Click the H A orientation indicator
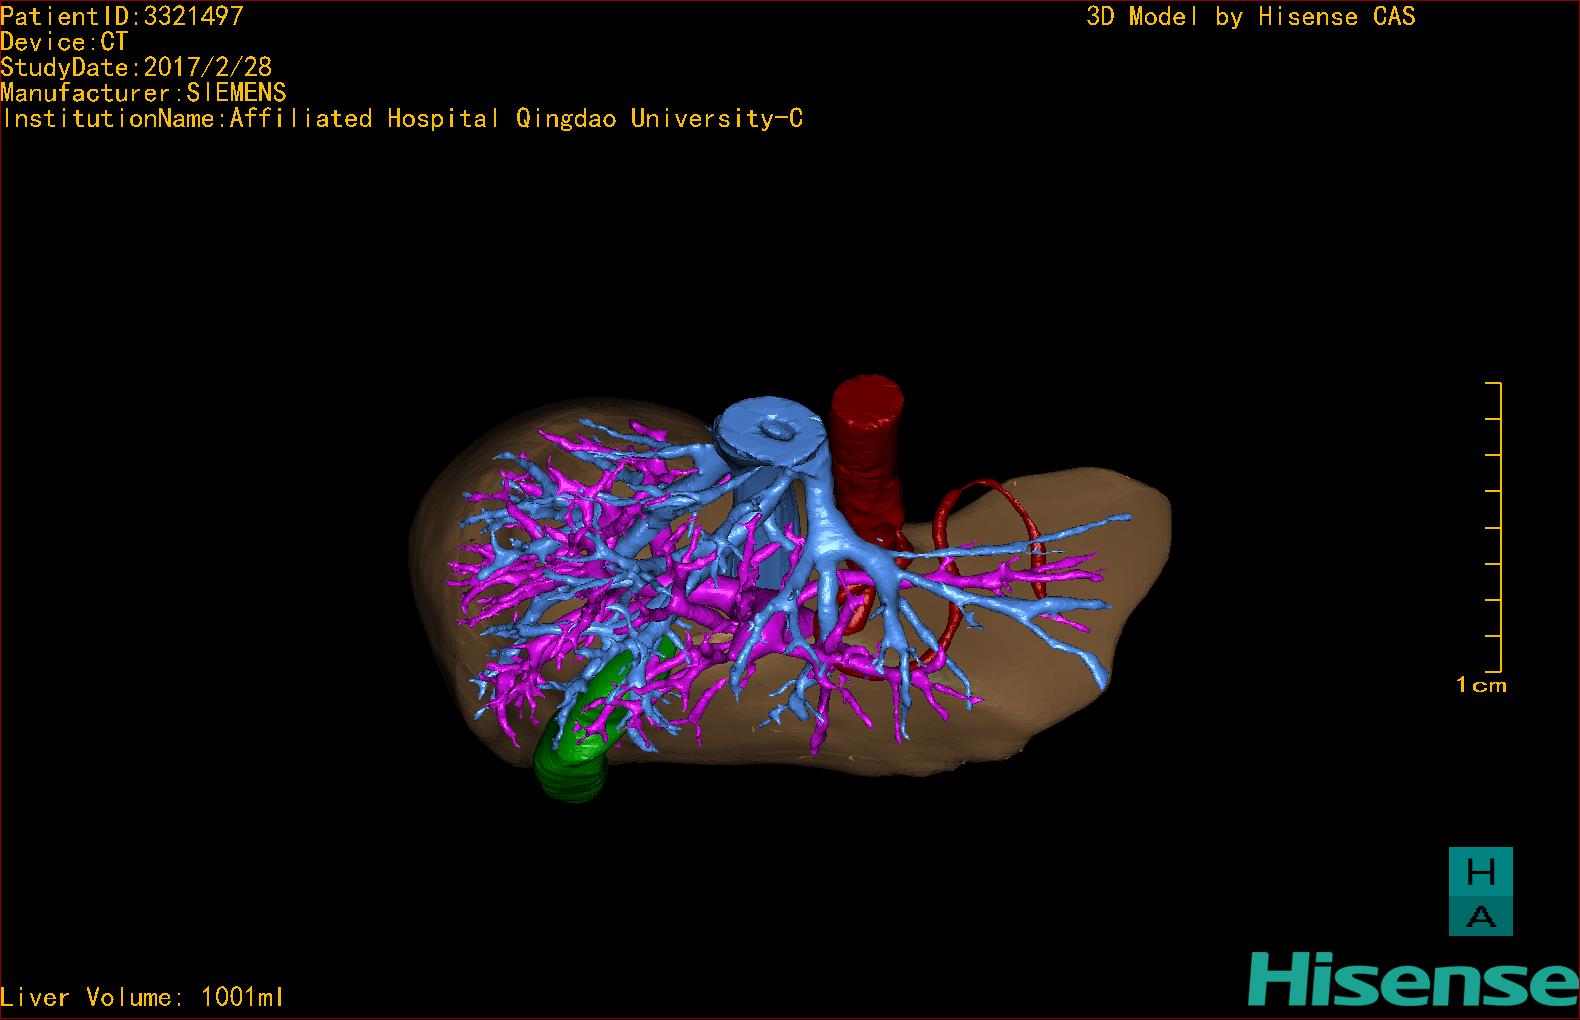Viewport: 1580px width, 1020px height. [x=1481, y=891]
